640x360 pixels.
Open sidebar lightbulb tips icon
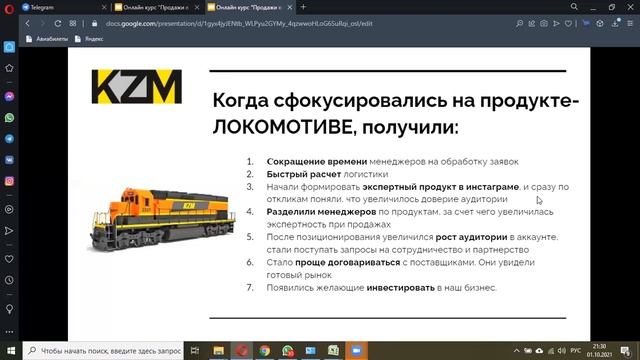(9, 309)
